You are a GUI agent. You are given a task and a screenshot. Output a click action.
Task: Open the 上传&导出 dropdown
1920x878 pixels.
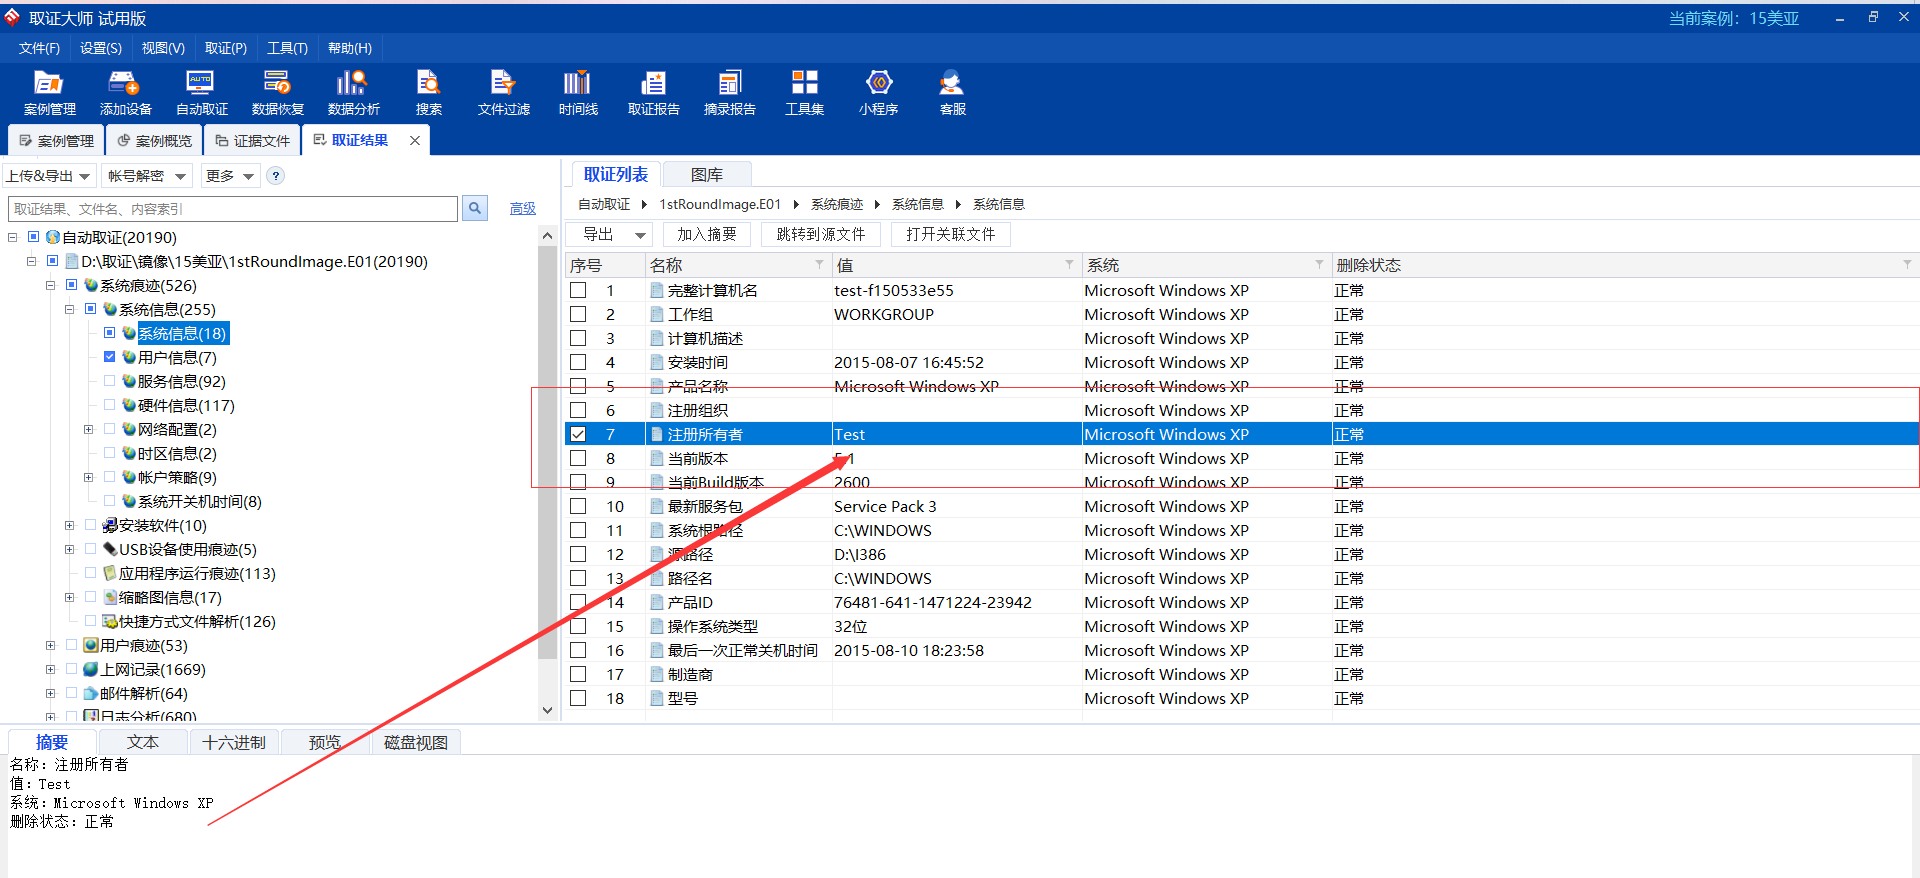(49, 176)
